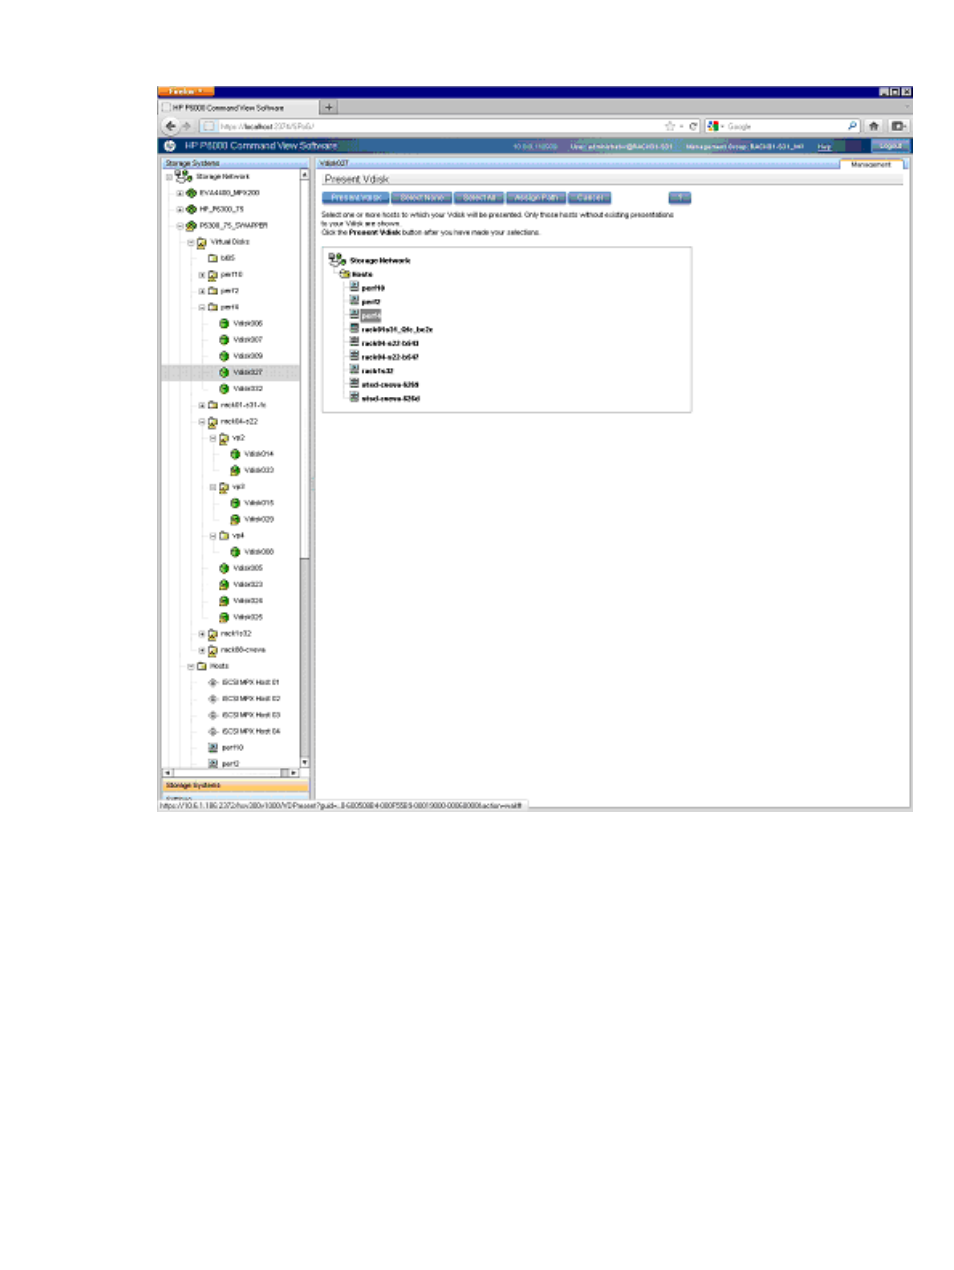This screenshot has width=954, height=1270.
Task: Click the question mark help button
Action: pyautogui.click(x=680, y=198)
